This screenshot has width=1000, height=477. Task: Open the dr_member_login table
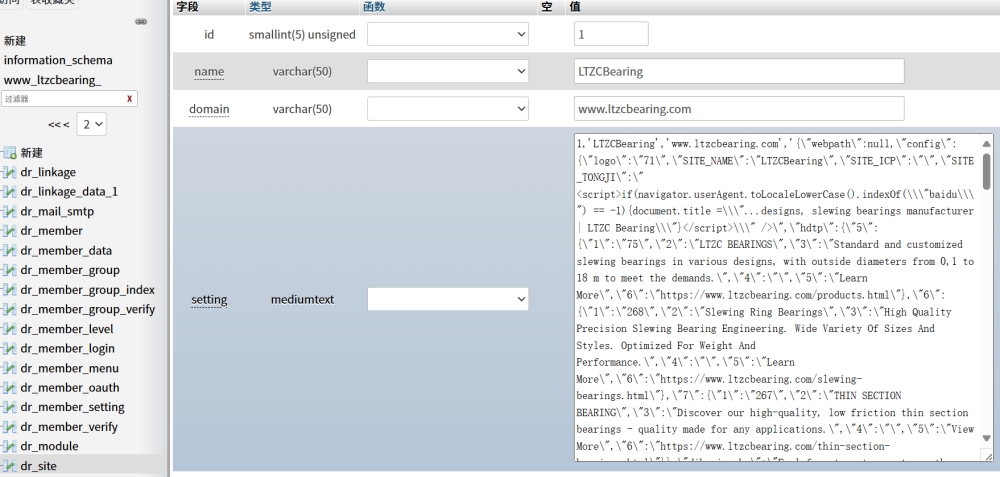(x=68, y=349)
